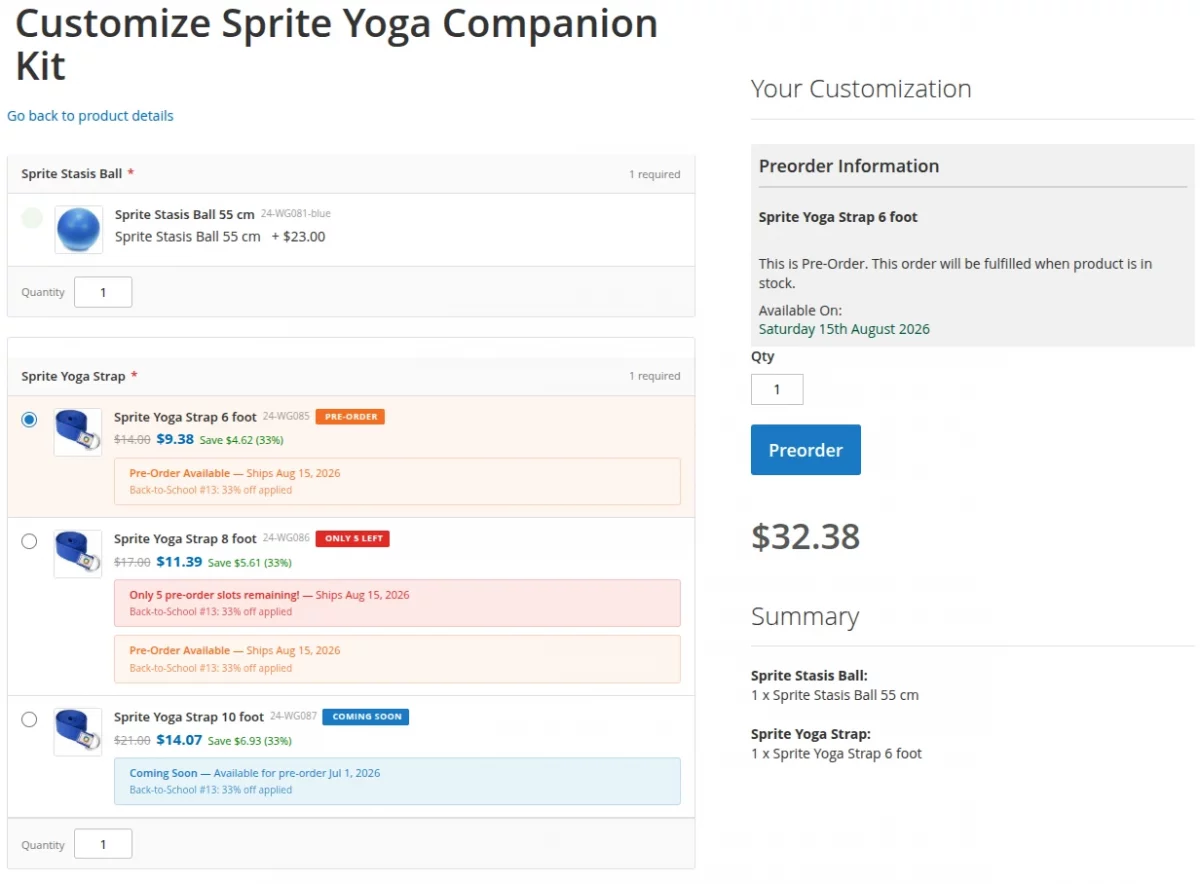Click '1 x Sprite Yoga Strap 6 foot' summary line
Viewport: 1200px width, 884px height.
(x=837, y=753)
